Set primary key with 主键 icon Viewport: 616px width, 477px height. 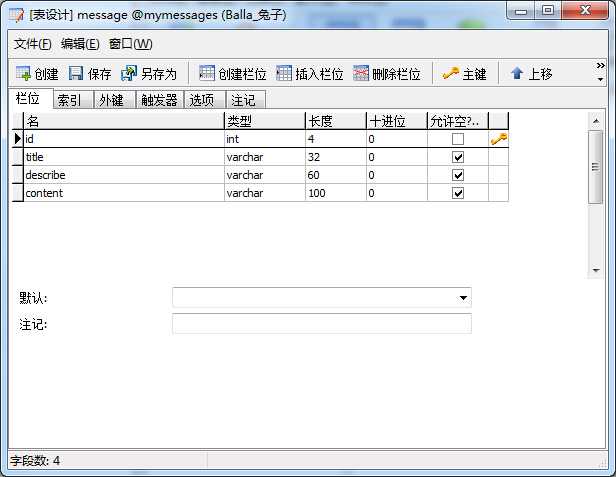(450, 73)
